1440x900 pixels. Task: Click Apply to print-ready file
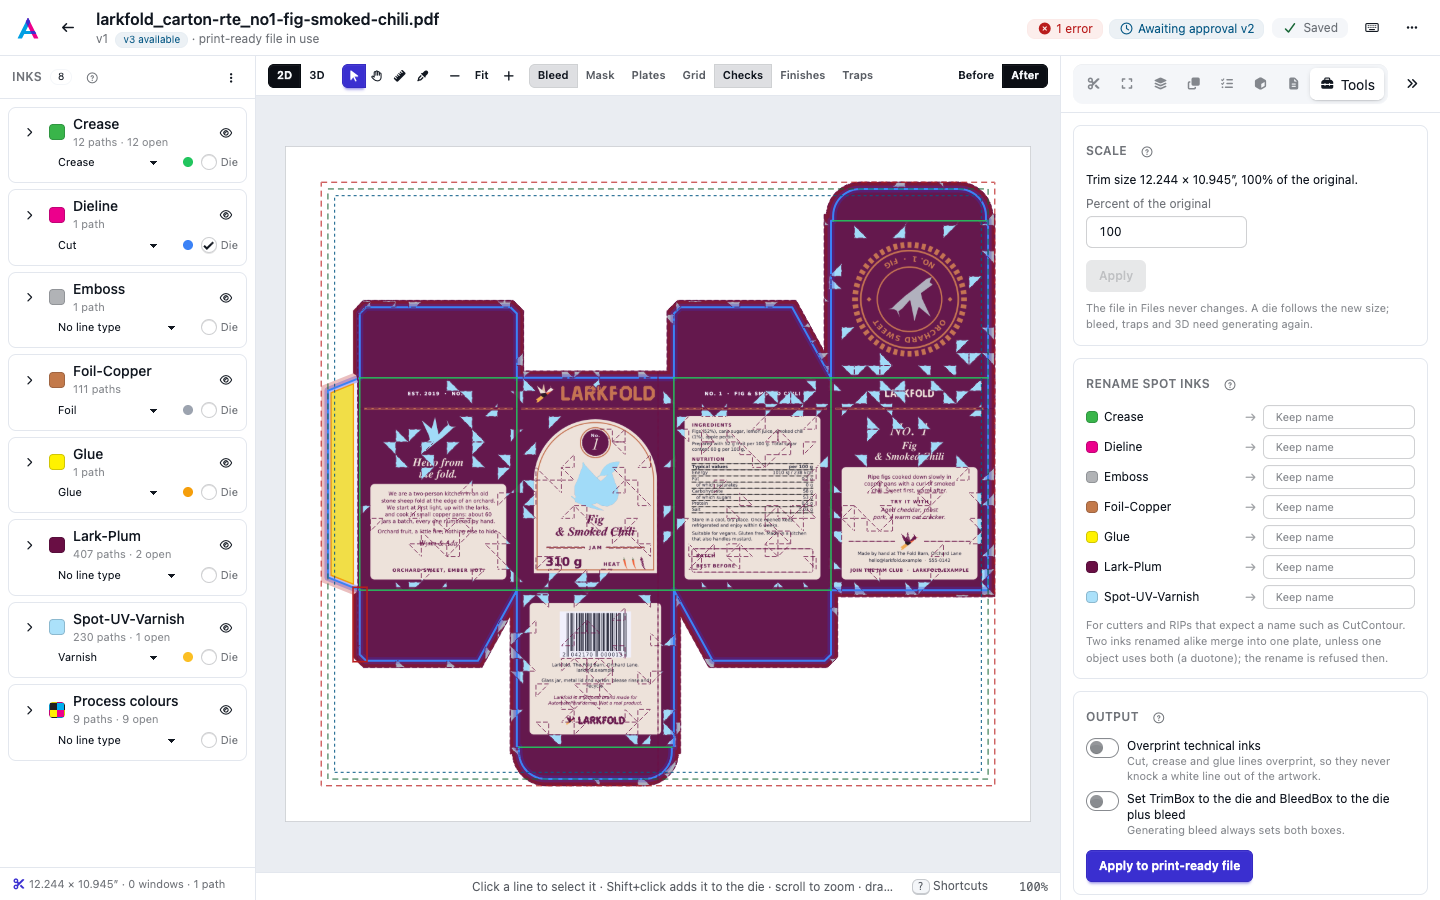[1169, 866]
